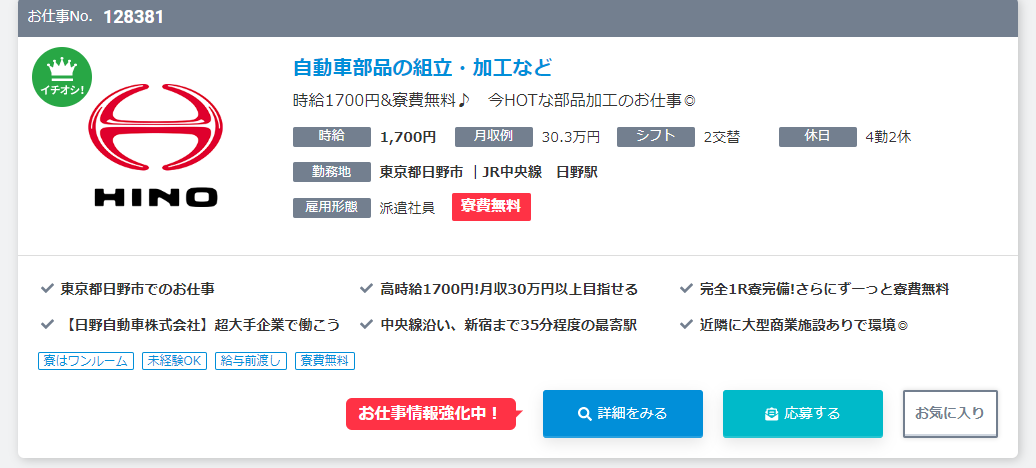Click the checkmark beside 【日野自動車株式会社】
1036x468 pixels.
click(47, 325)
